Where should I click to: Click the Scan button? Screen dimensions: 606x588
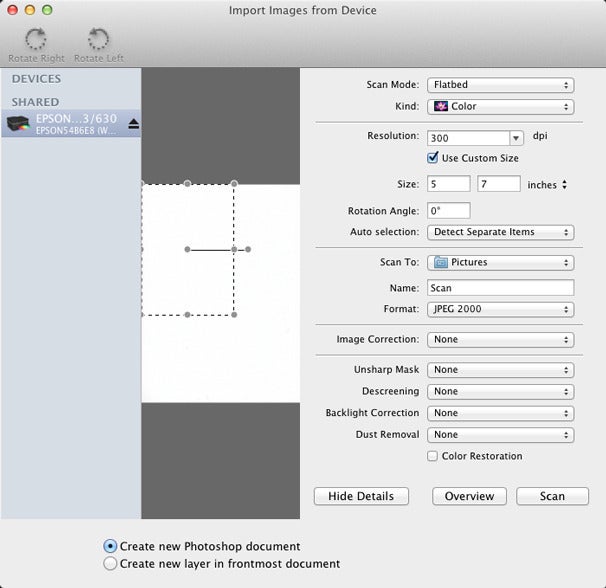coord(552,496)
